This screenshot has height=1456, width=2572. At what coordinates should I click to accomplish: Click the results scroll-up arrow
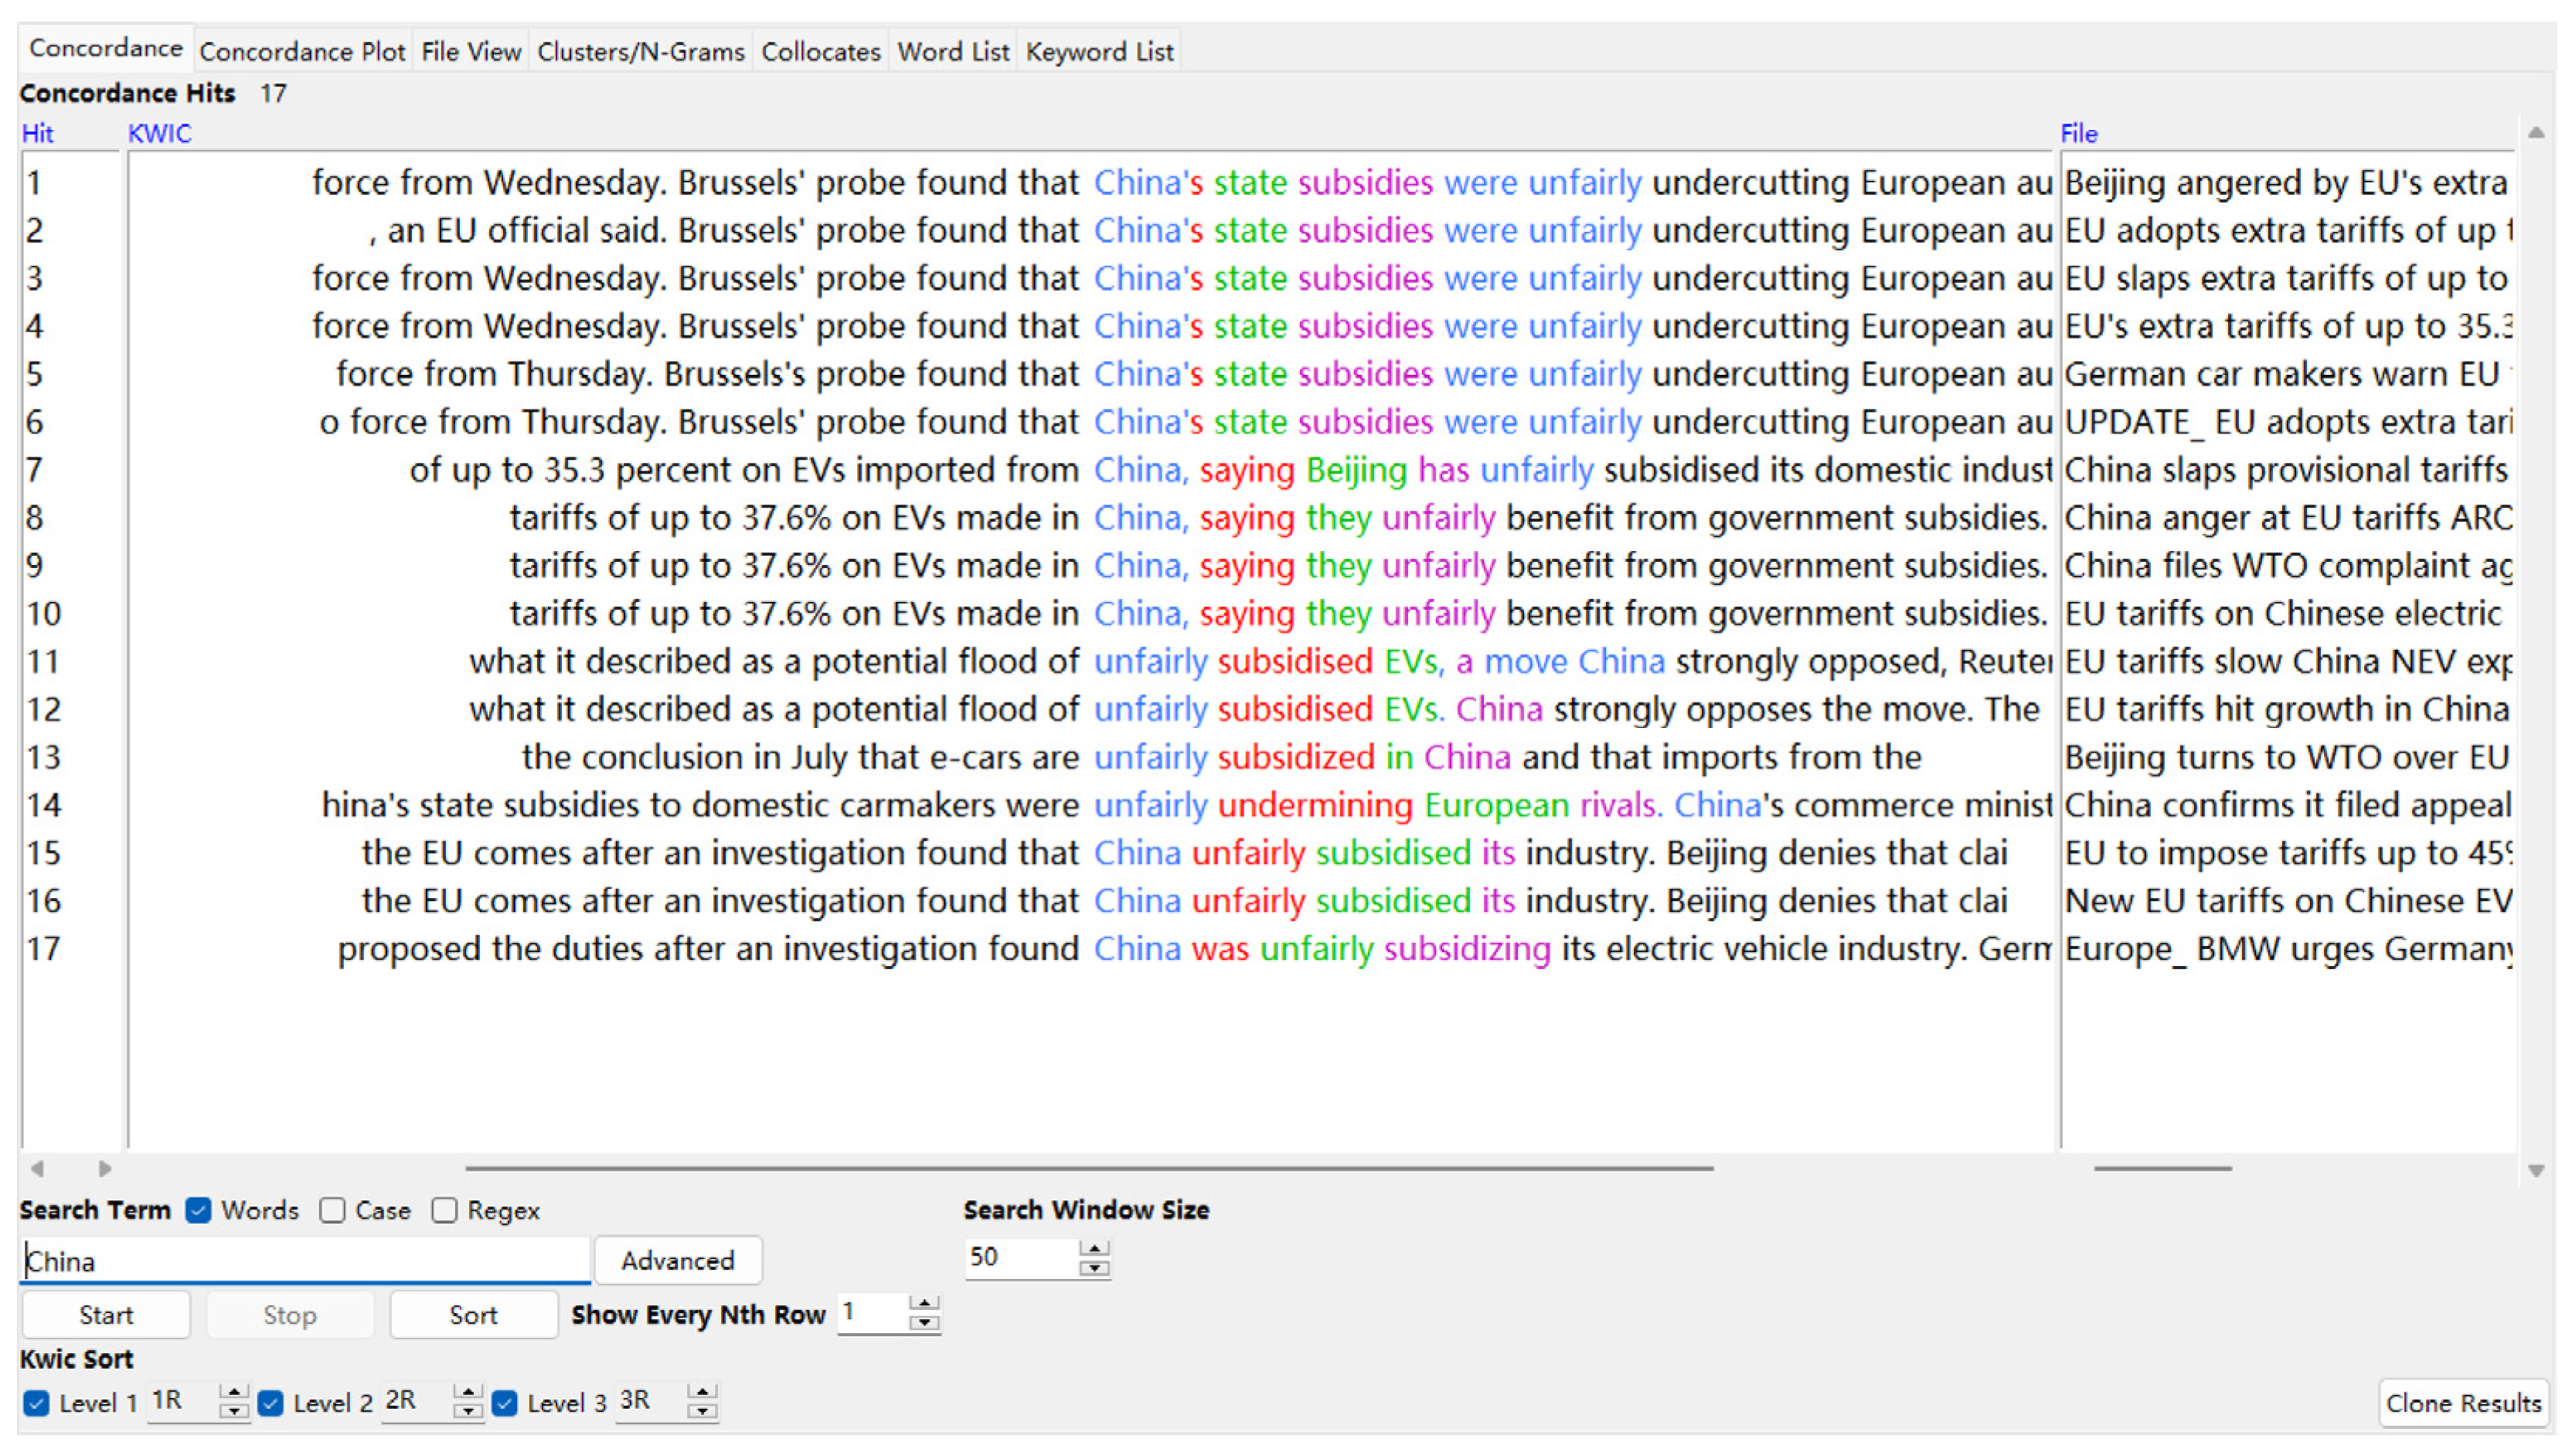(x=2536, y=133)
